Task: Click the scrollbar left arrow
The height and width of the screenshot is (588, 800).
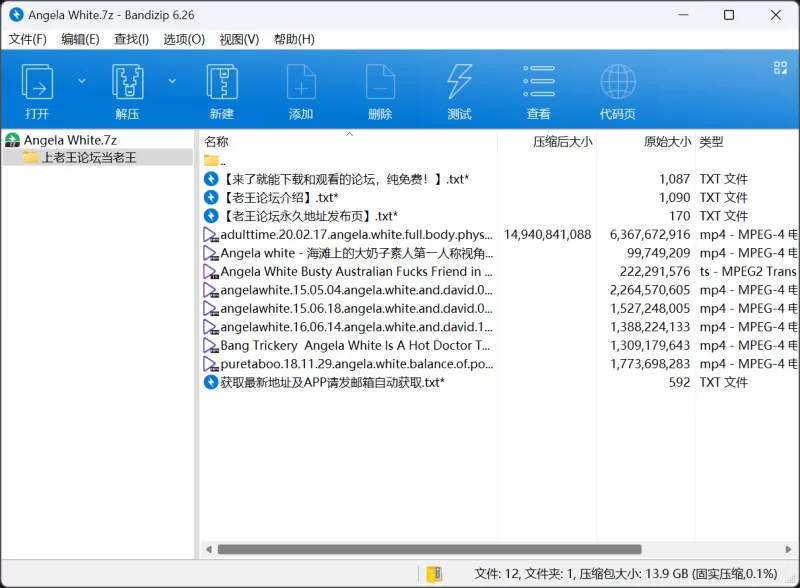Action: pos(209,549)
